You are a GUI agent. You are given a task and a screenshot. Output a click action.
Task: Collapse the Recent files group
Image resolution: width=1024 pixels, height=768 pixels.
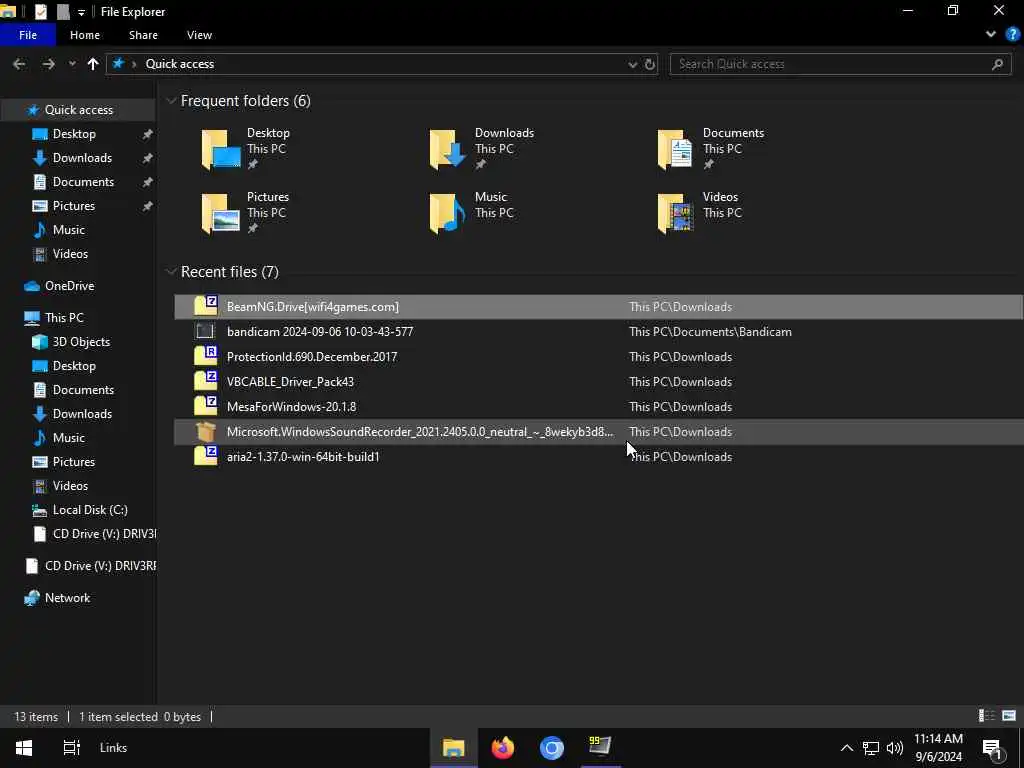pyautogui.click(x=171, y=272)
